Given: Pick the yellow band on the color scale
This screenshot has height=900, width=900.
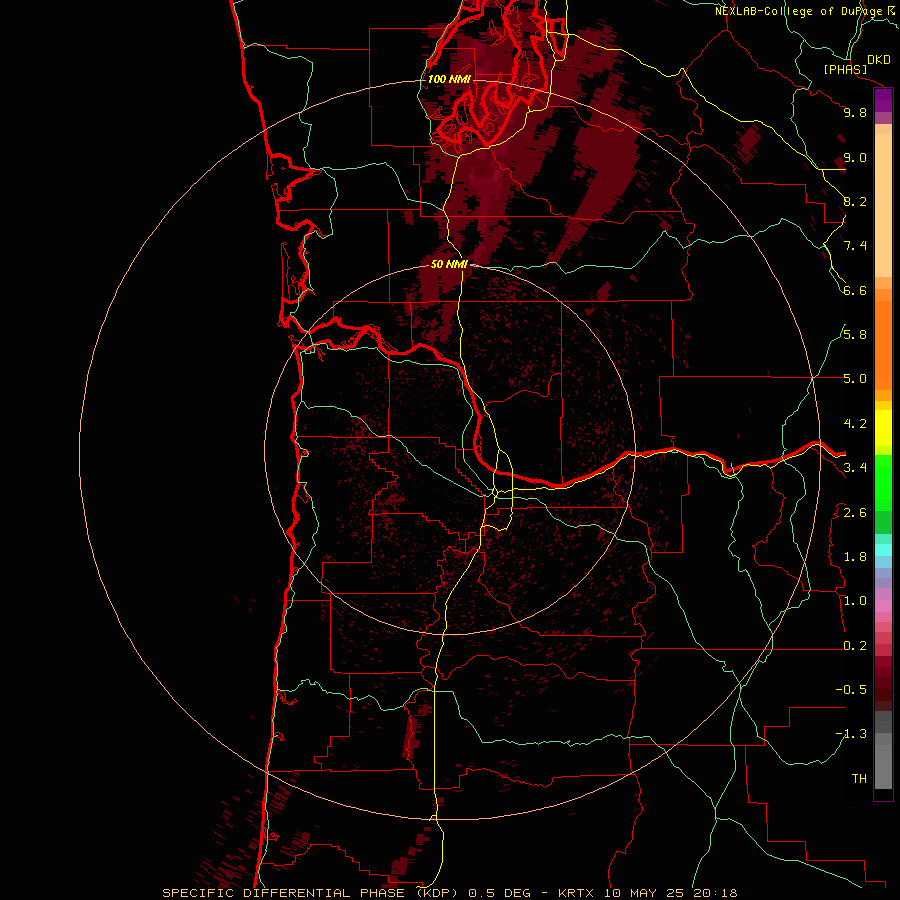Looking at the screenshot, I should point(883,428).
